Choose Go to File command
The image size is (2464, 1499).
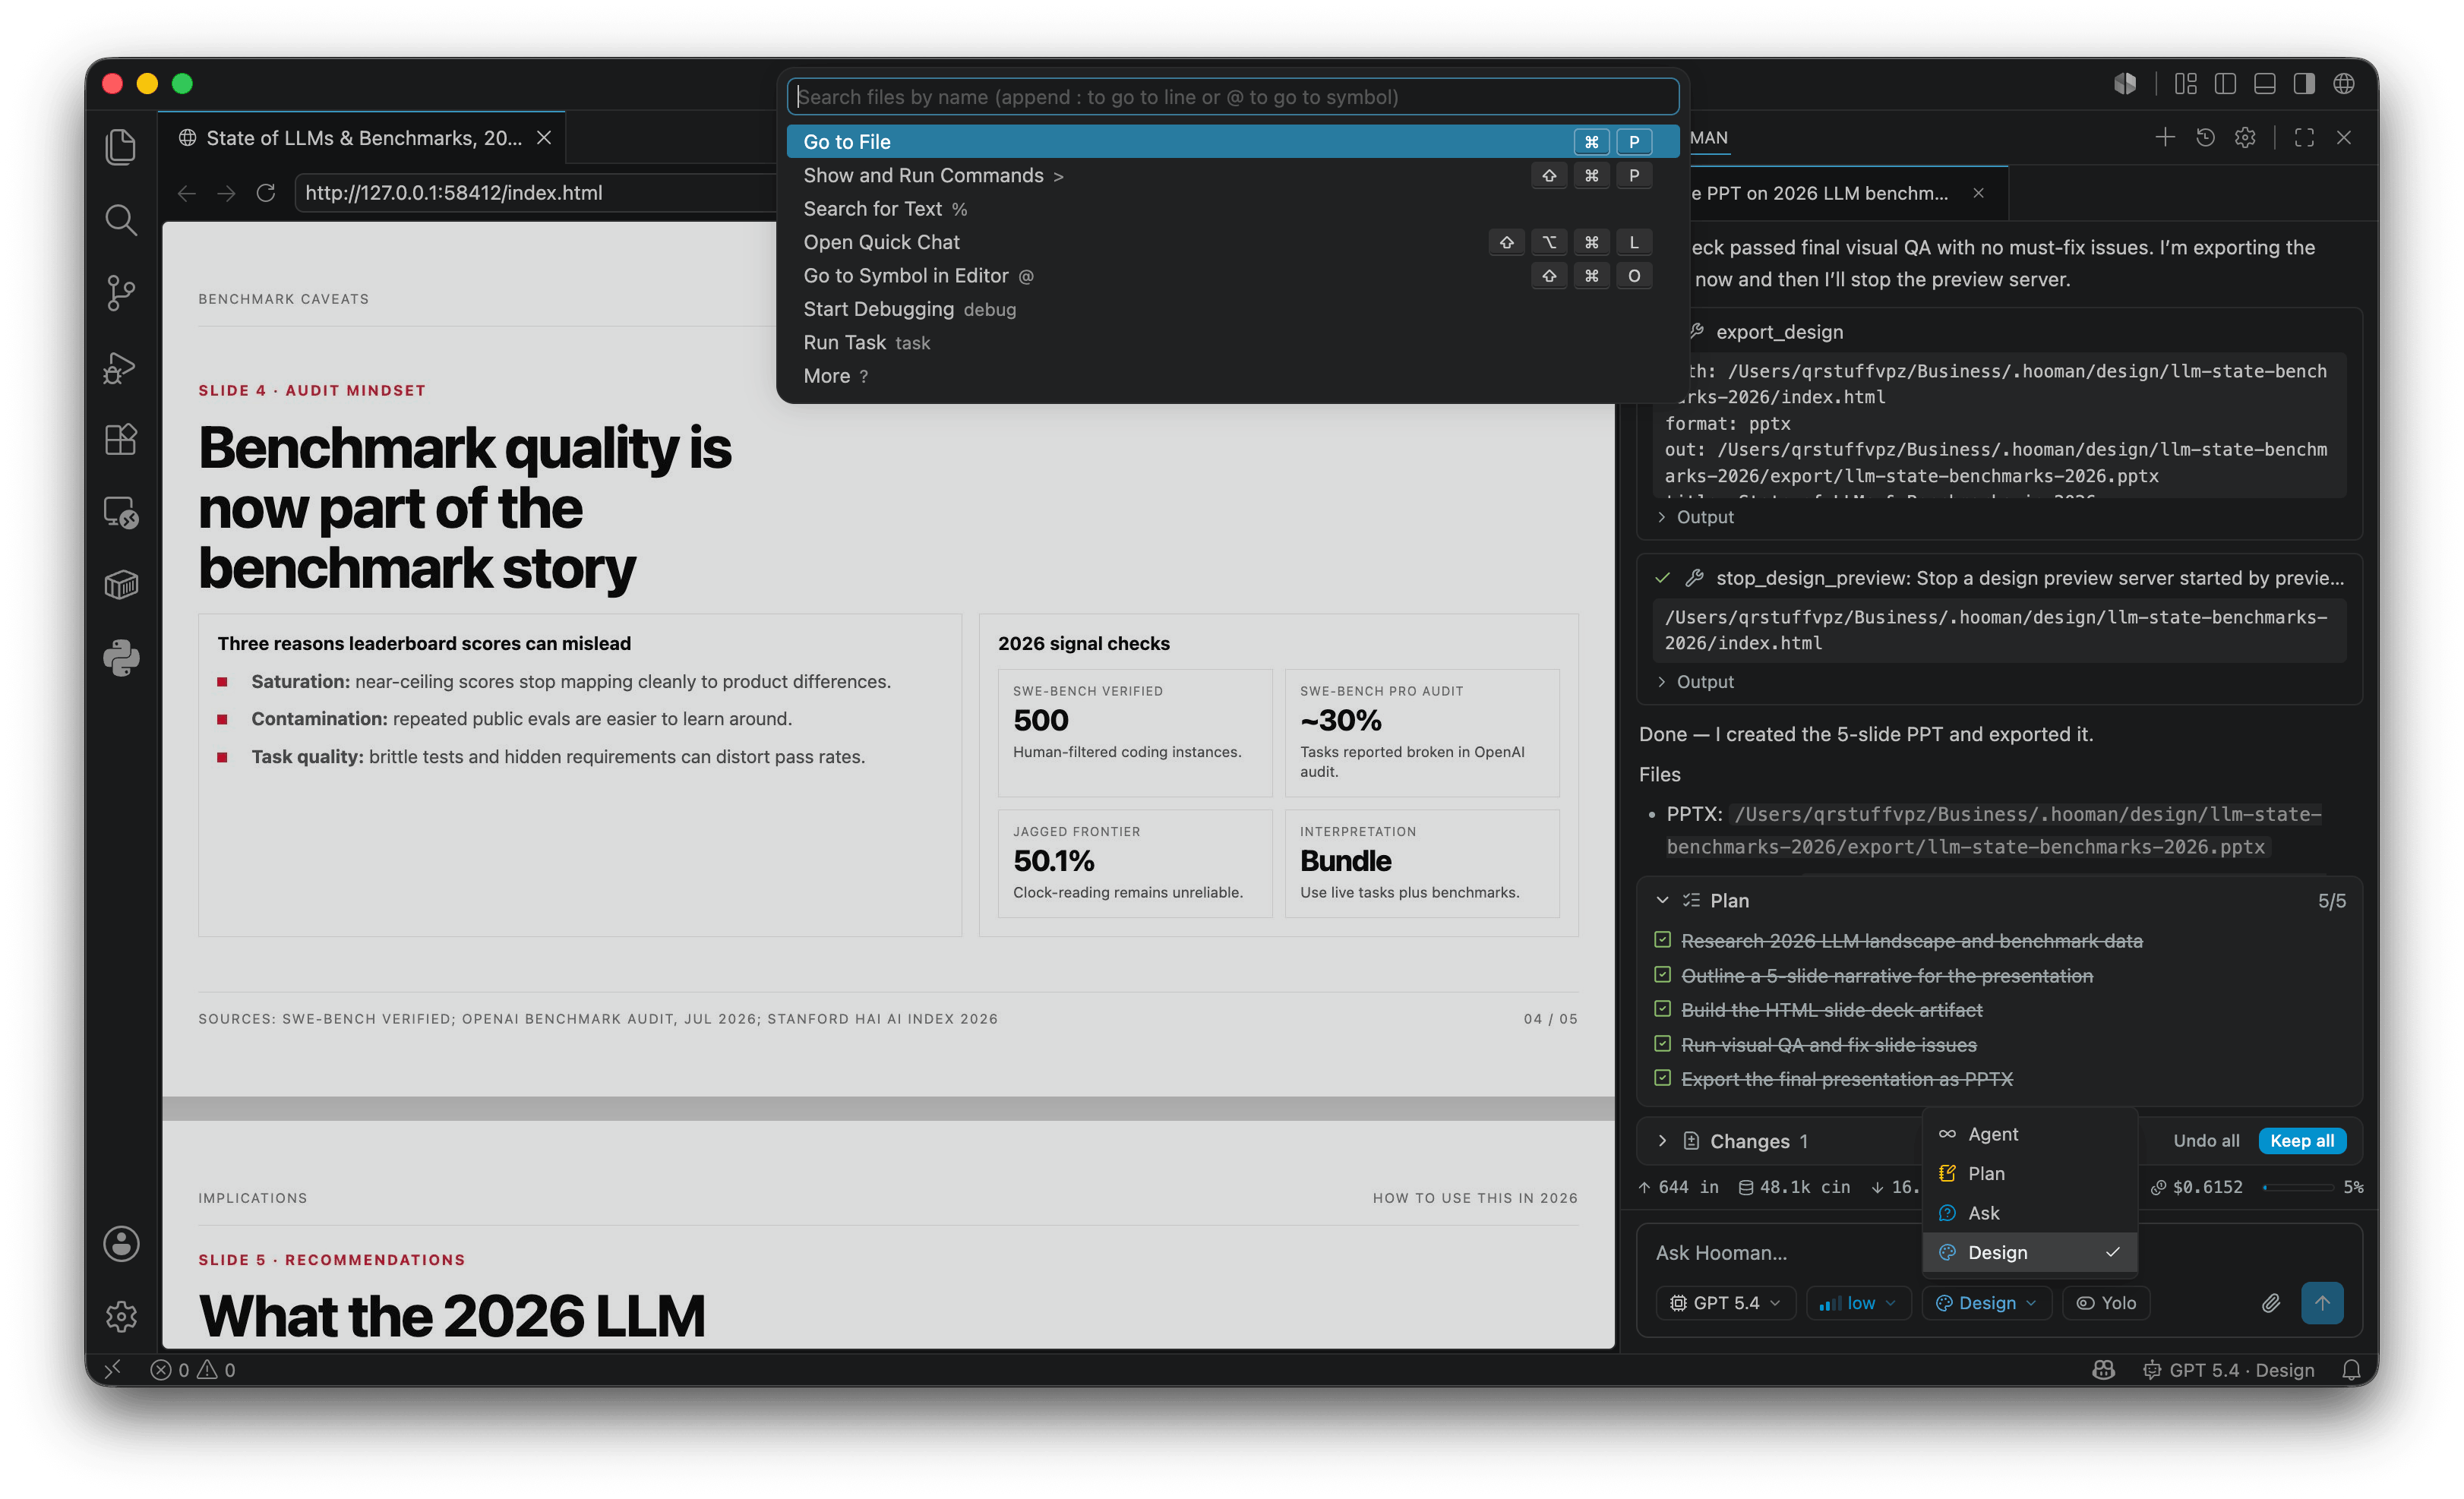click(x=1232, y=141)
